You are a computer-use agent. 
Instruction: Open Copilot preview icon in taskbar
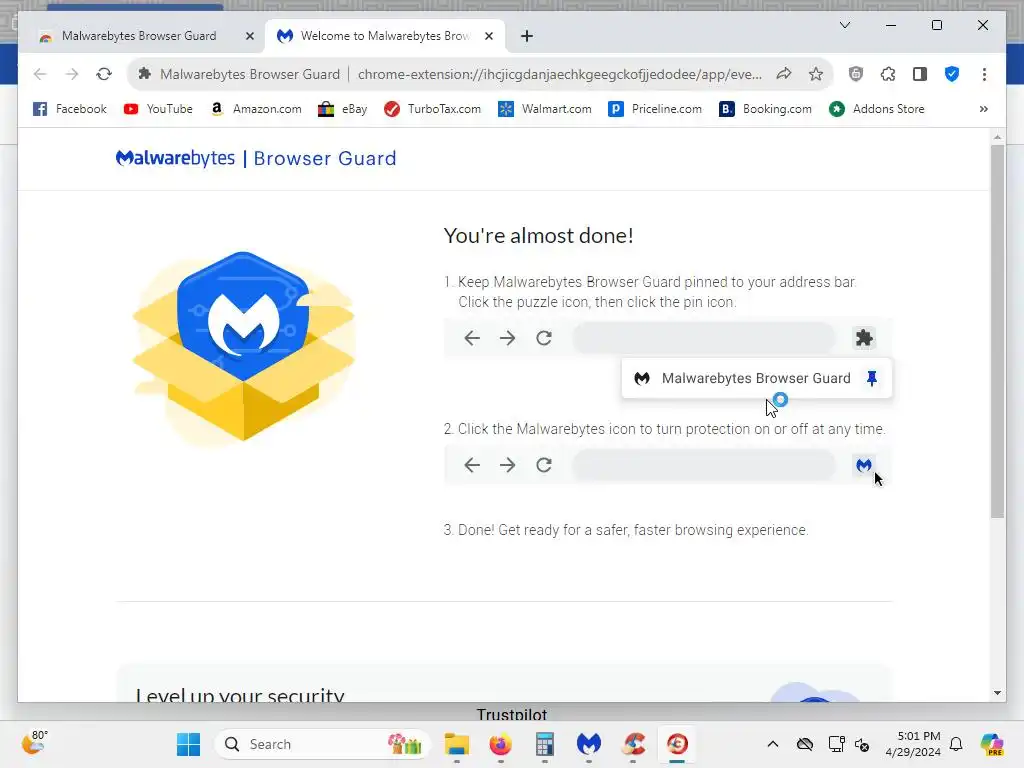click(992, 744)
